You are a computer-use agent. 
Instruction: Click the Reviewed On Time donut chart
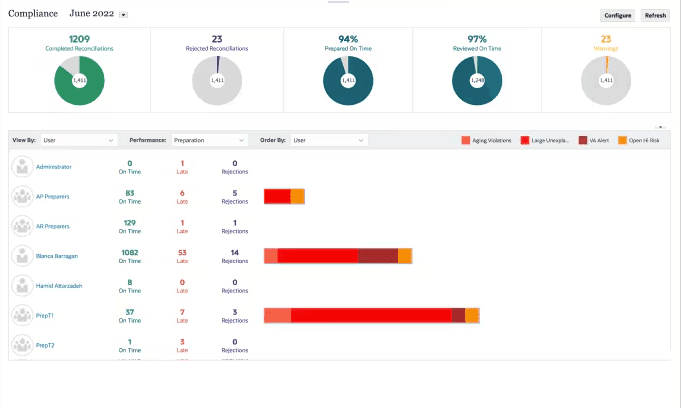476,80
